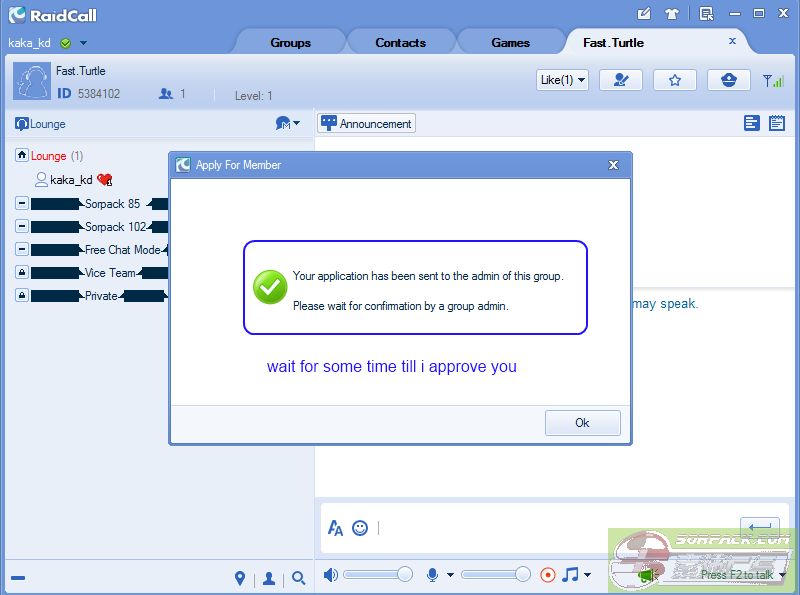Open the Contacts tab
This screenshot has width=800, height=595.
tap(401, 43)
